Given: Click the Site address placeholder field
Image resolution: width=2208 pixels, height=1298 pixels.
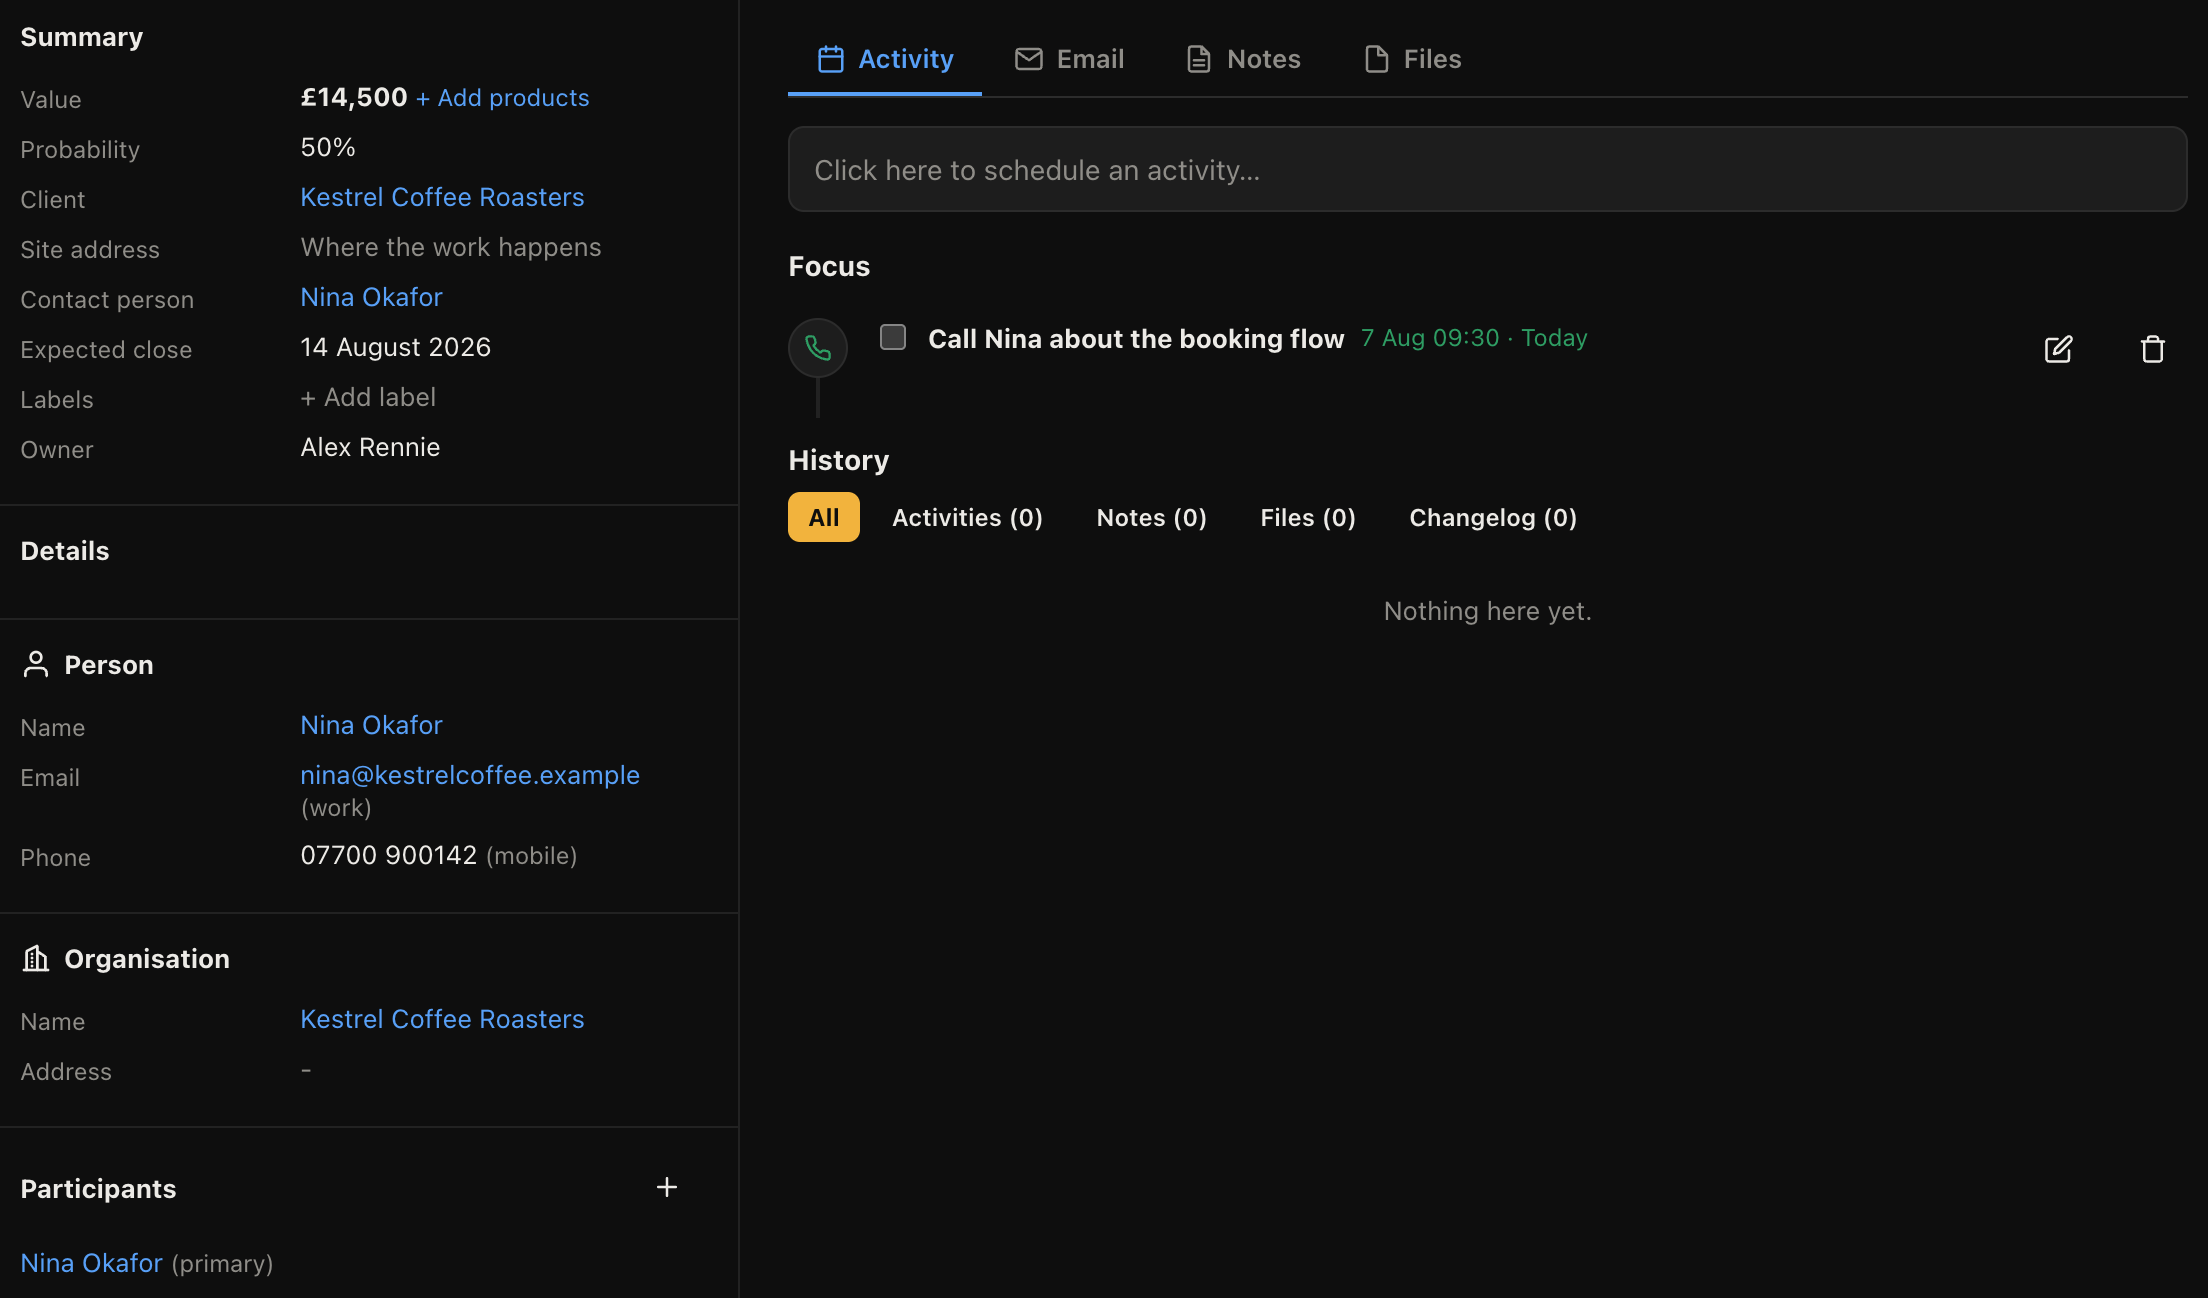Looking at the screenshot, I should [451, 247].
